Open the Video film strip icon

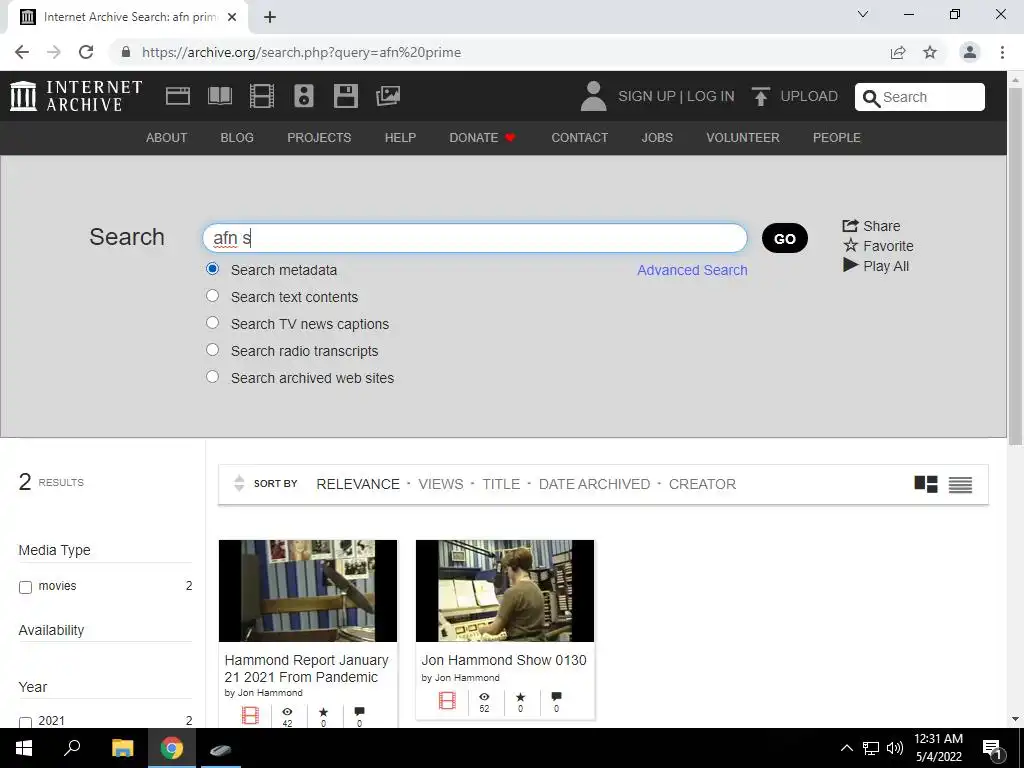tap(262, 96)
